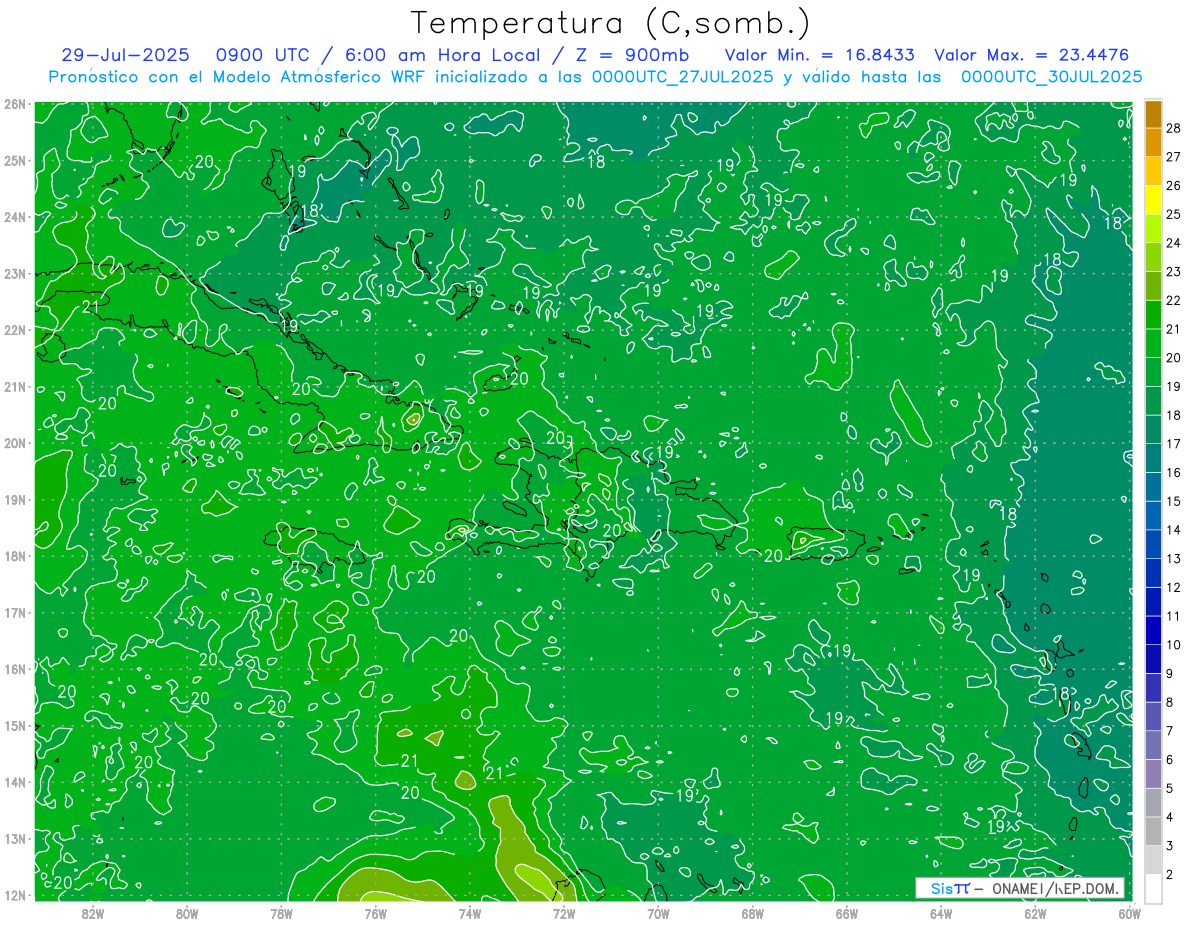Click the '68W' longitude axis label

click(753, 912)
